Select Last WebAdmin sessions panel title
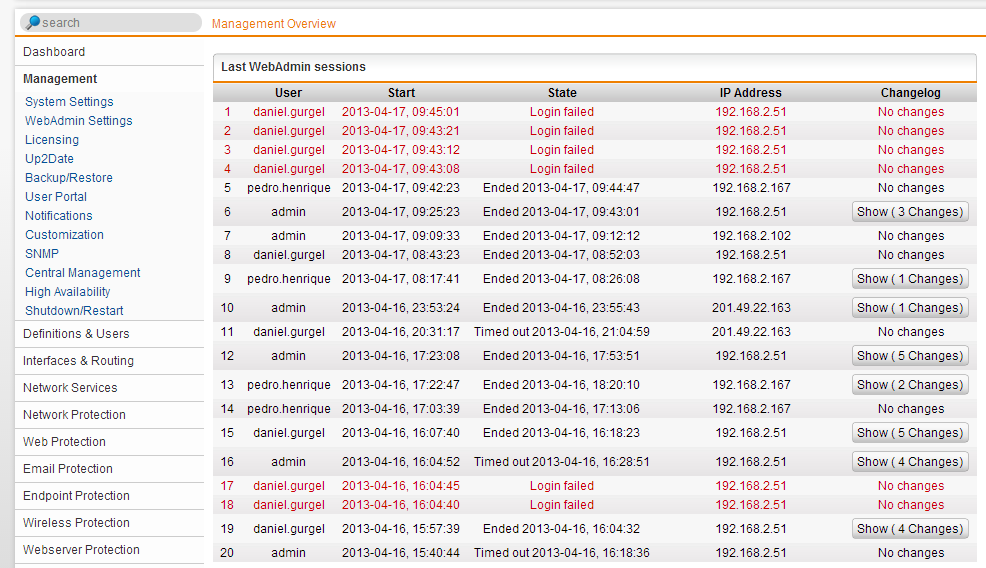The image size is (986, 568). (293, 67)
